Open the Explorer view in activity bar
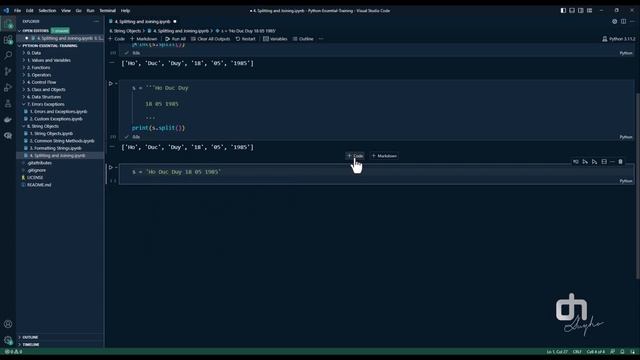The width and height of the screenshot is (640, 360). pyautogui.click(x=8, y=24)
